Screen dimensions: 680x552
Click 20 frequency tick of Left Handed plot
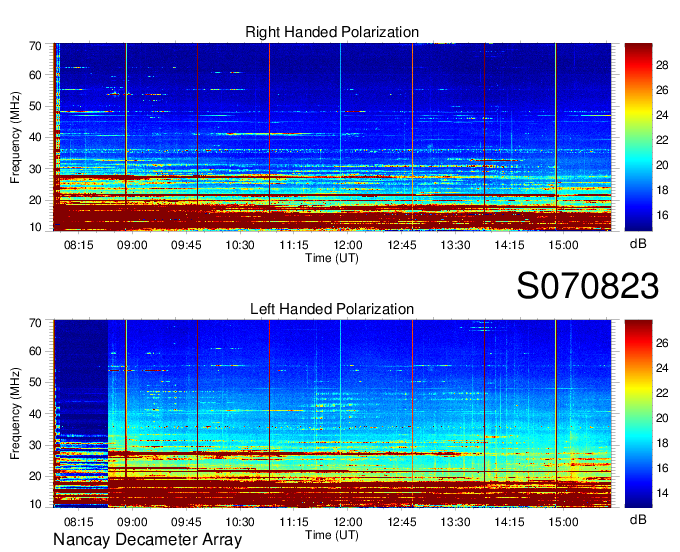[35, 476]
